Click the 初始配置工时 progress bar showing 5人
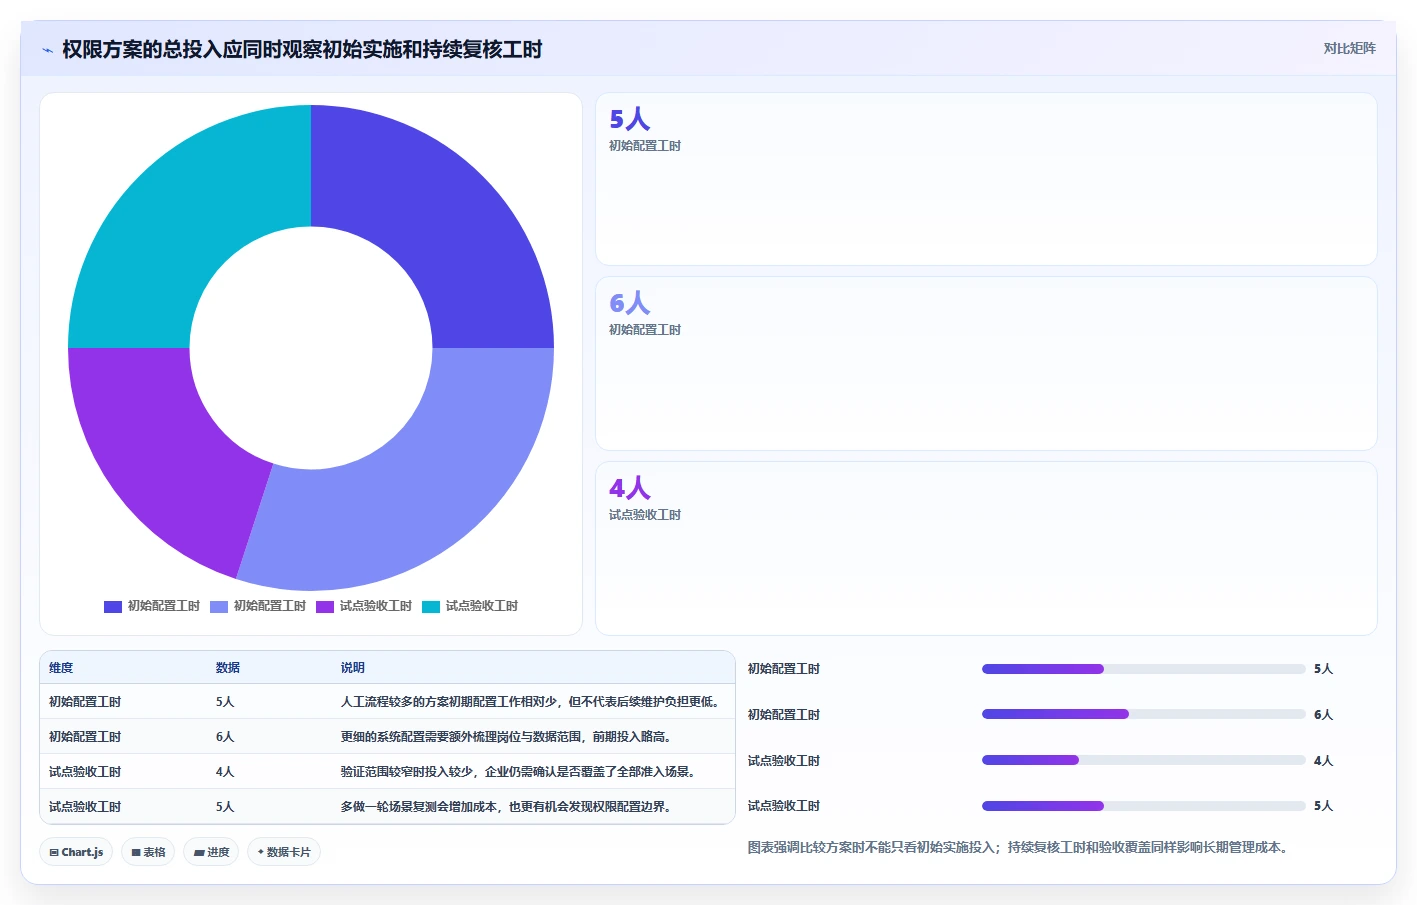The width and height of the screenshot is (1417, 905). (1144, 669)
